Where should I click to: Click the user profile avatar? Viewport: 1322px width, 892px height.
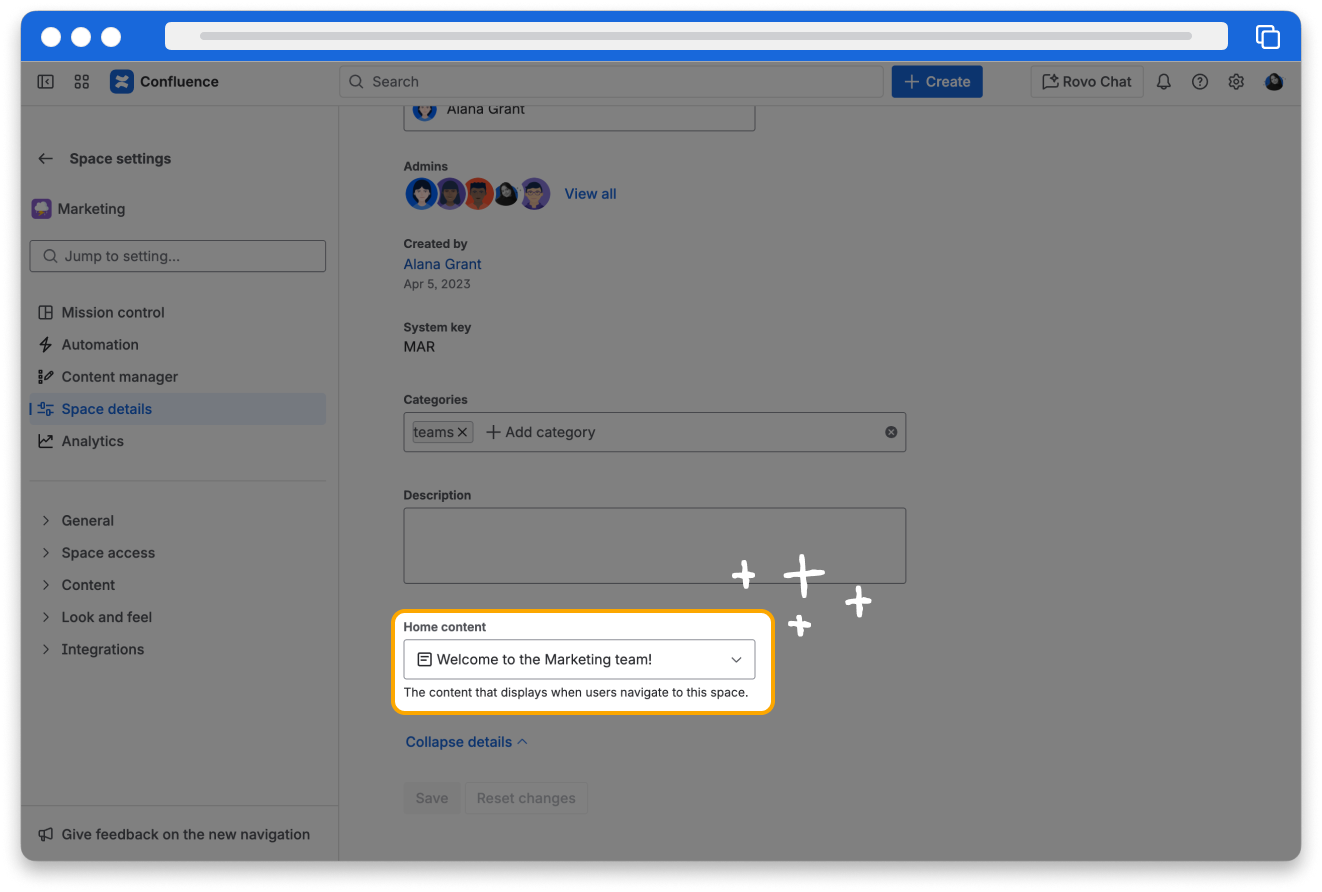coord(1273,82)
